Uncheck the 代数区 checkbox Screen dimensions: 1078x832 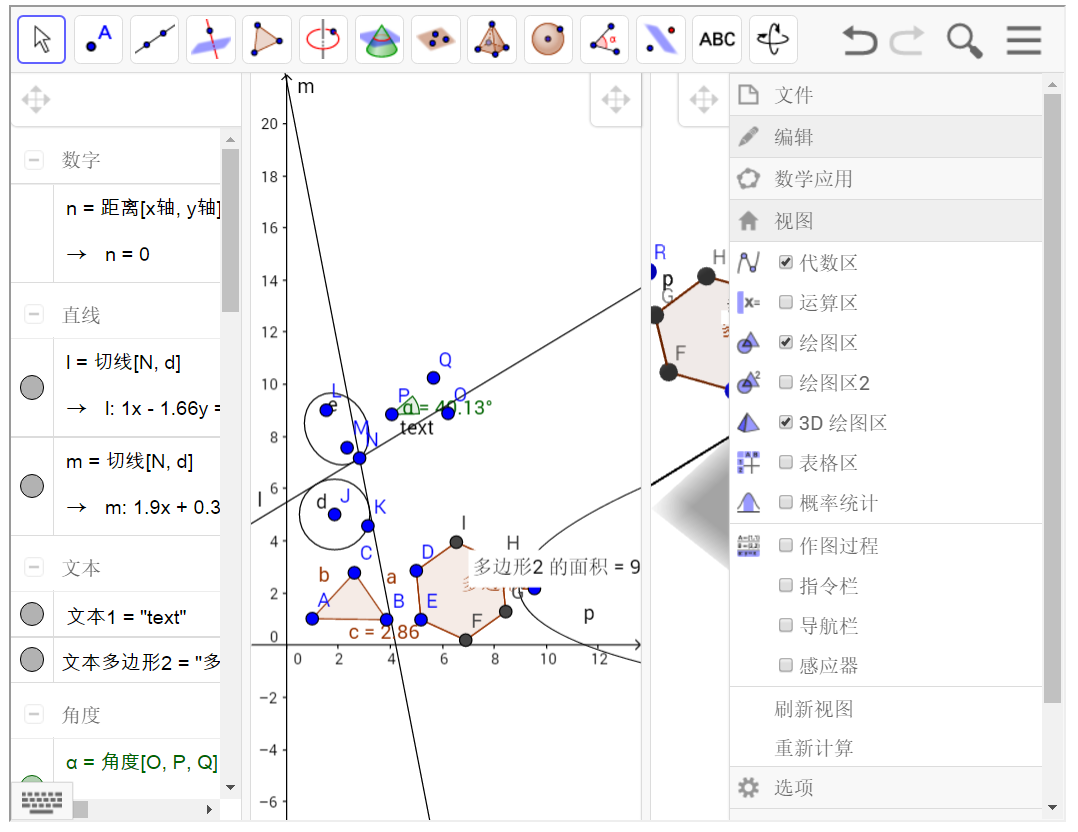[786, 262]
